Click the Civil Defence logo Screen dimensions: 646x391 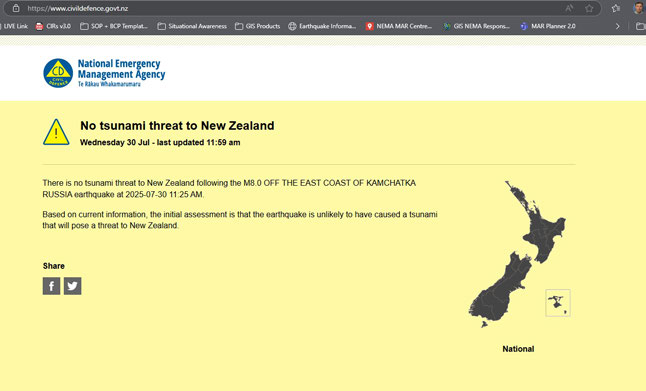click(x=104, y=73)
